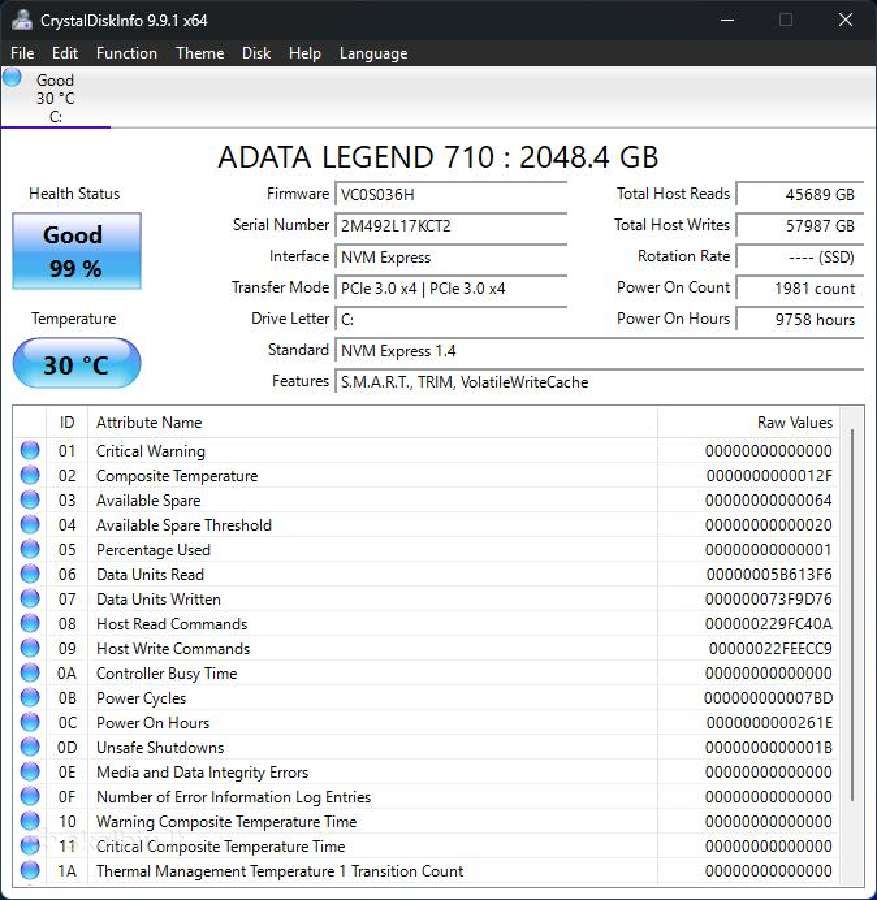This screenshot has width=877, height=900.
Task: Click the Attribute Name column header
Action: pos(372,422)
